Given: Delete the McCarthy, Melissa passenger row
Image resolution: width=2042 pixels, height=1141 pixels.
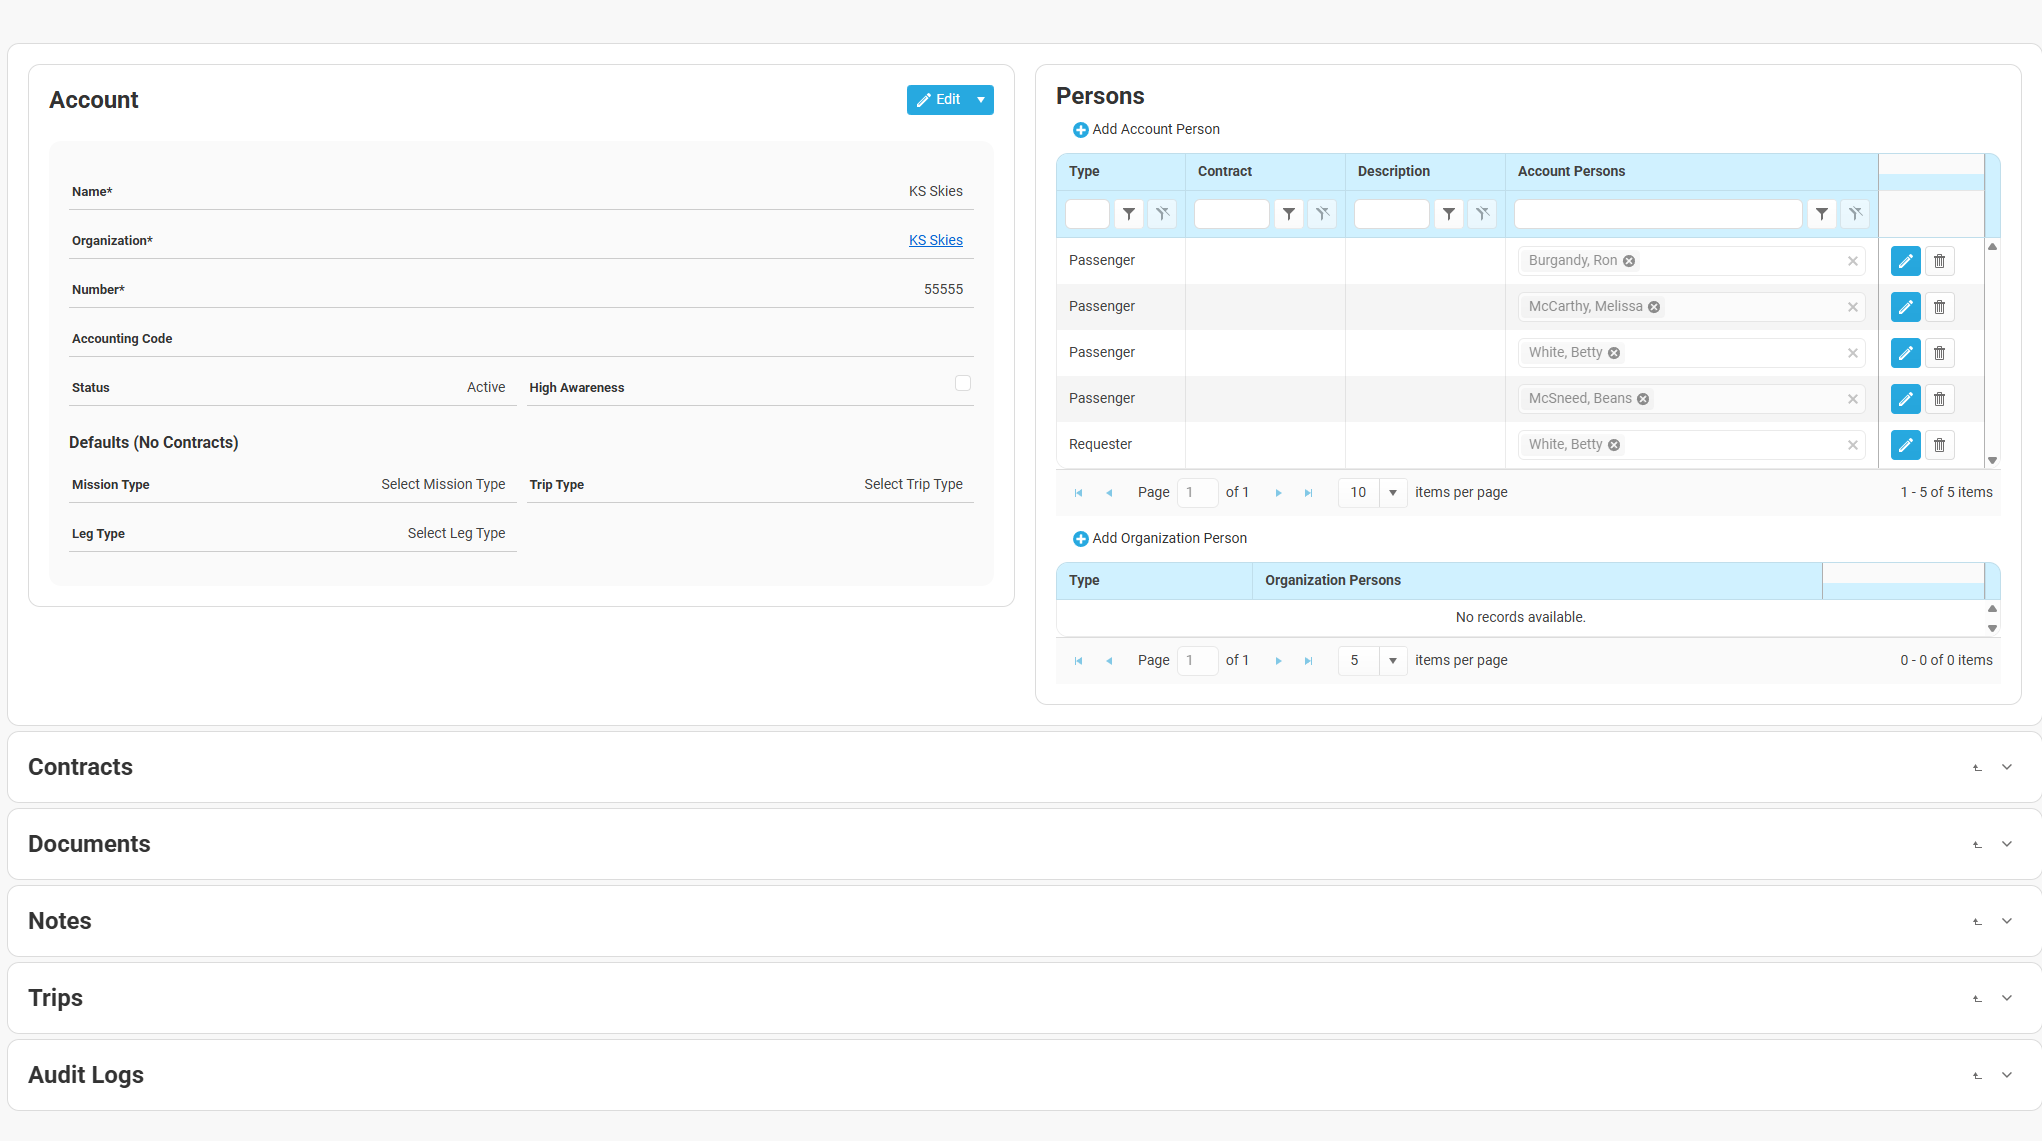Looking at the screenshot, I should tap(1939, 307).
